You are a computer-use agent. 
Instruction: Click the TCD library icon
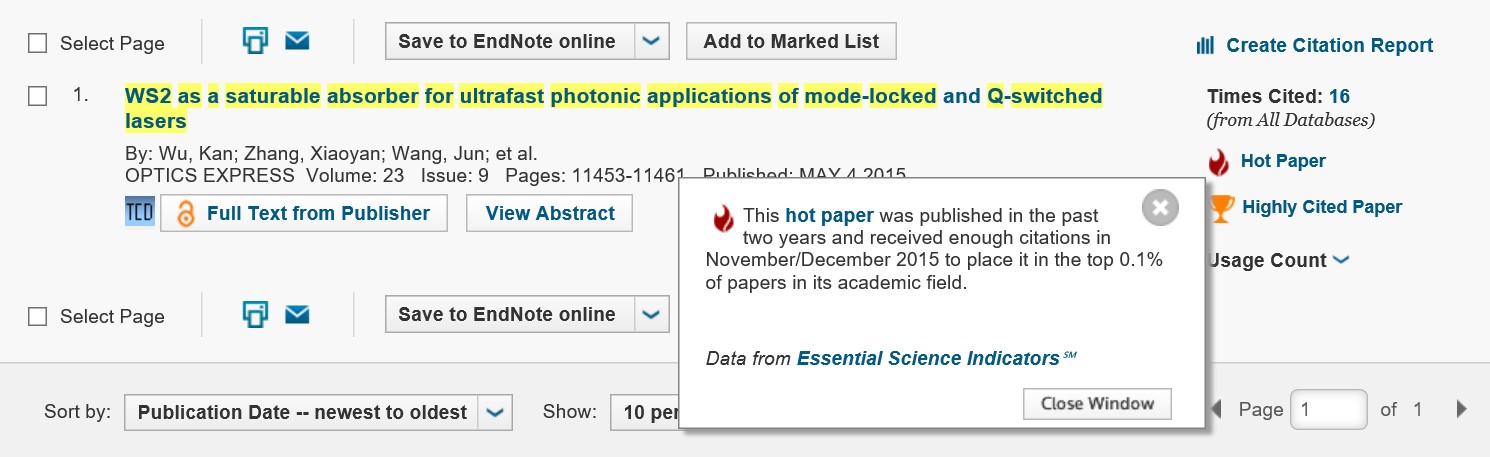(140, 213)
